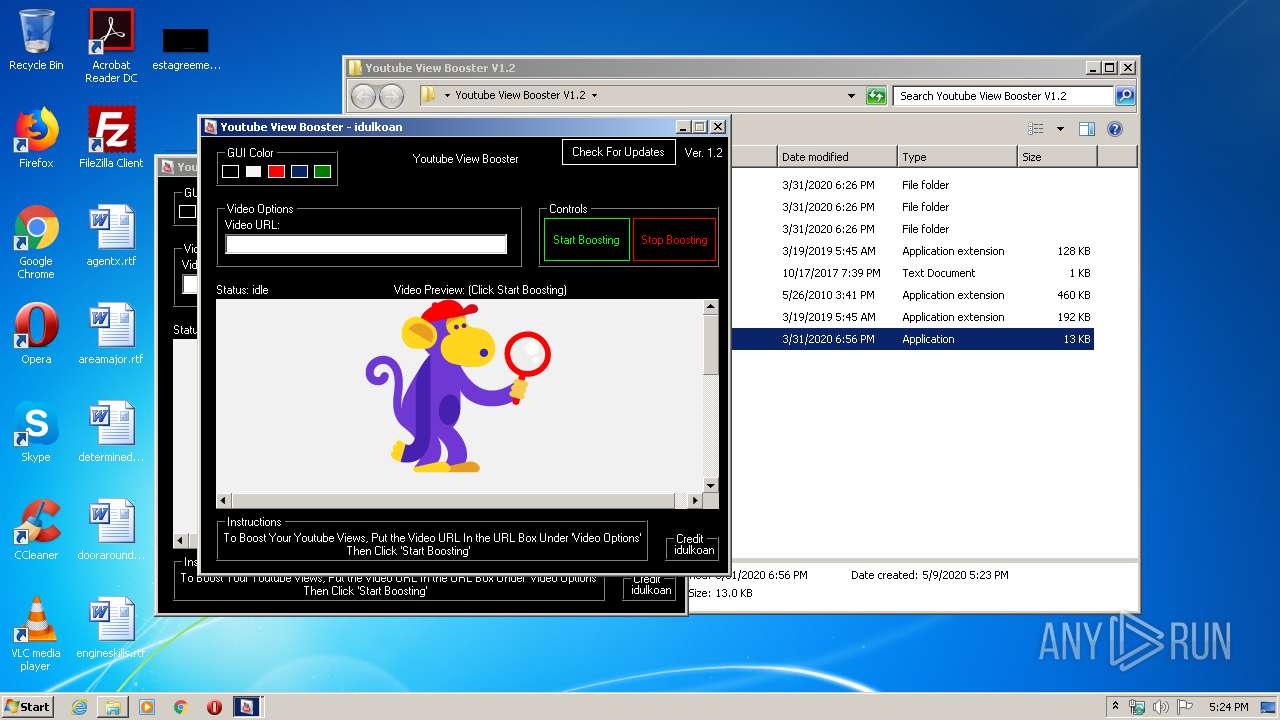Click inside the Video URL field
Image resolution: width=1280 pixels, height=720 pixels.
pyautogui.click(x=366, y=244)
